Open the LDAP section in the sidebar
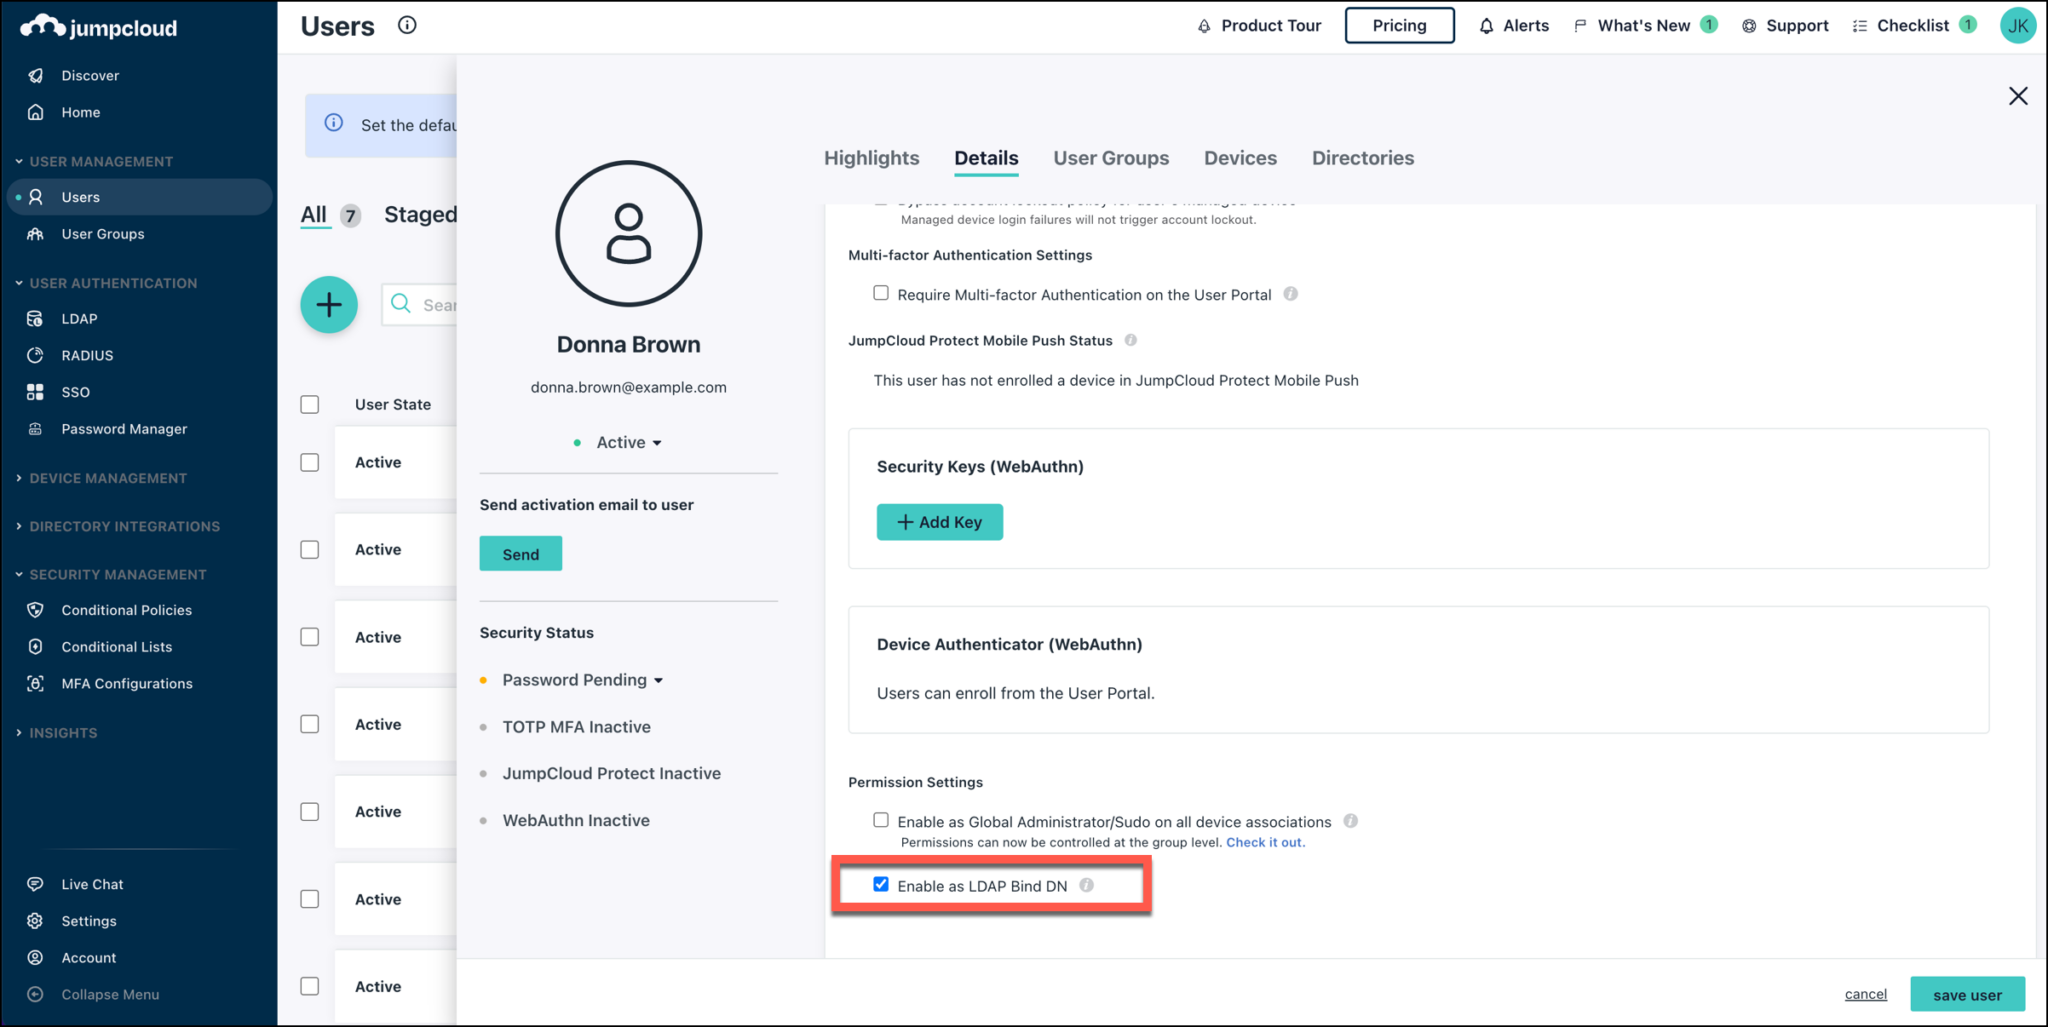2048x1027 pixels. coord(78,318)
